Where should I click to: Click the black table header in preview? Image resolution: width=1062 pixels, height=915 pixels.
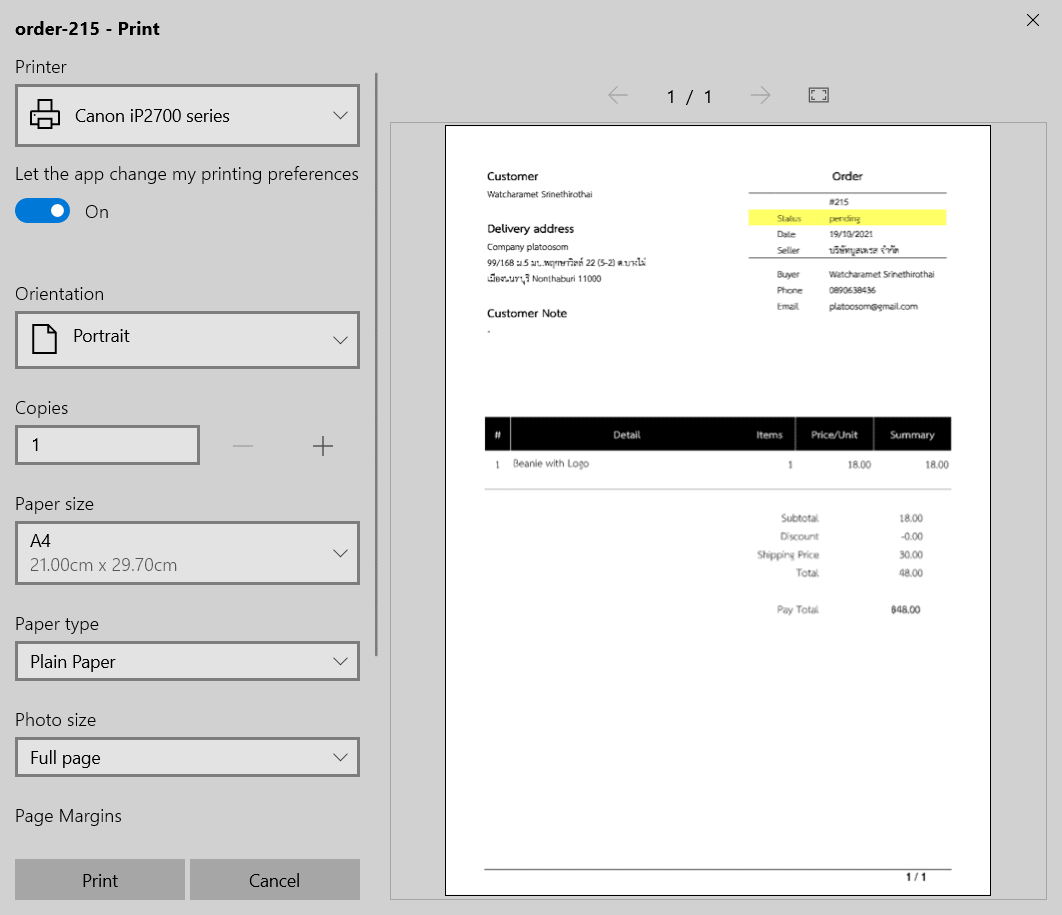click(717, 434)
